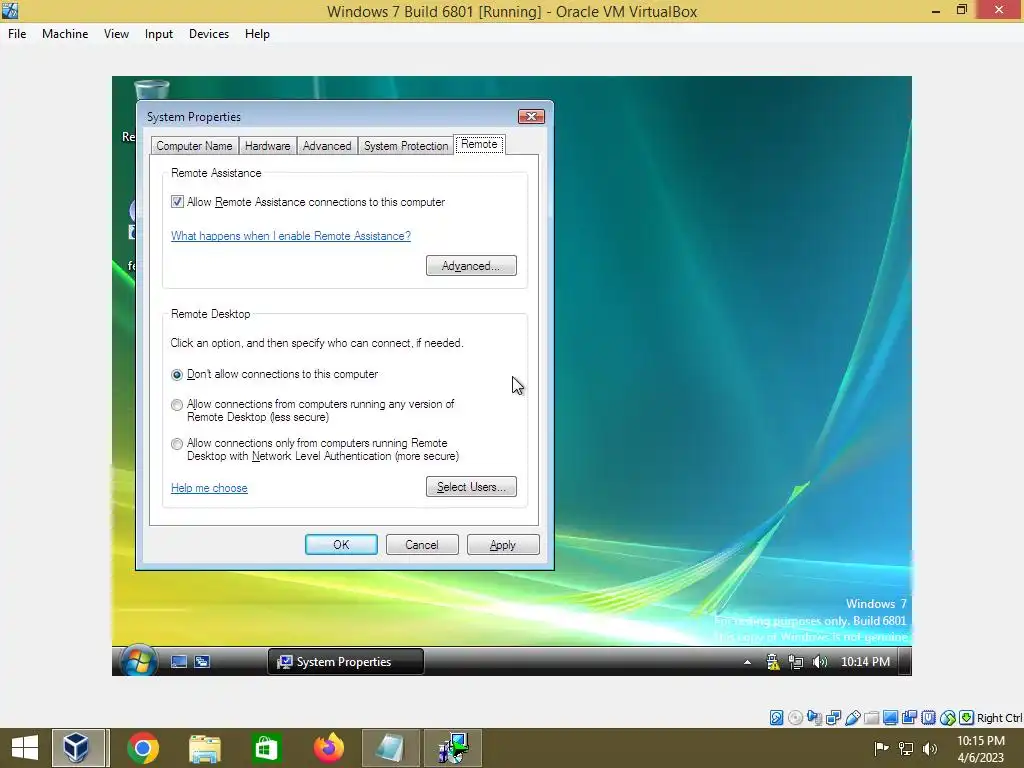The height and width of the screenshot is (768, 1024).
Task: Toggle Allow Remote Assistance connections checkbox
Action: [x=177, y=202]
